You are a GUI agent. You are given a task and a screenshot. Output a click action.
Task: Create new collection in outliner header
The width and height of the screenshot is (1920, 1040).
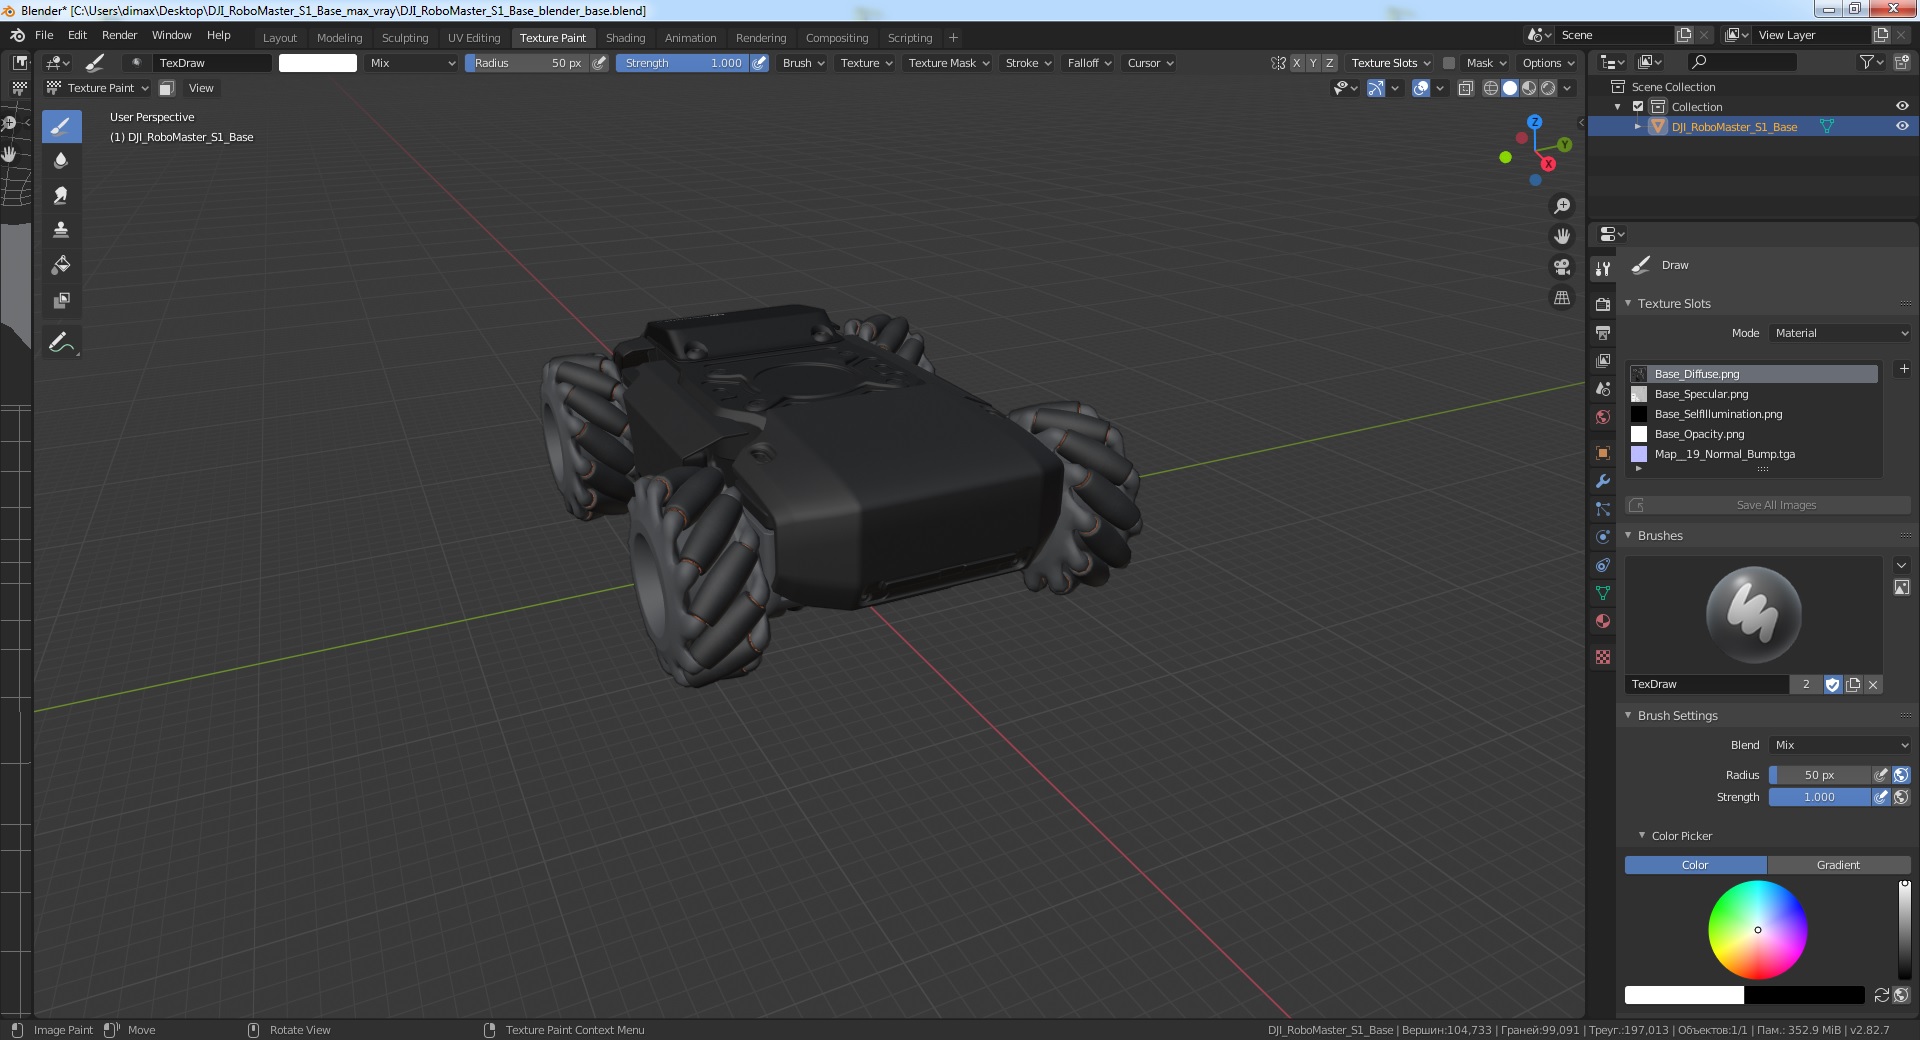1901,62
